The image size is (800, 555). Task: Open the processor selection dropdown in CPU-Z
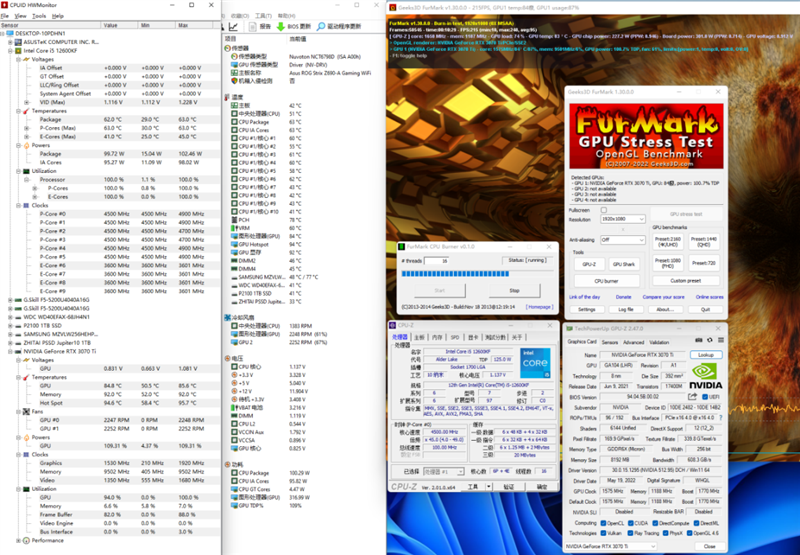(443, 472)
